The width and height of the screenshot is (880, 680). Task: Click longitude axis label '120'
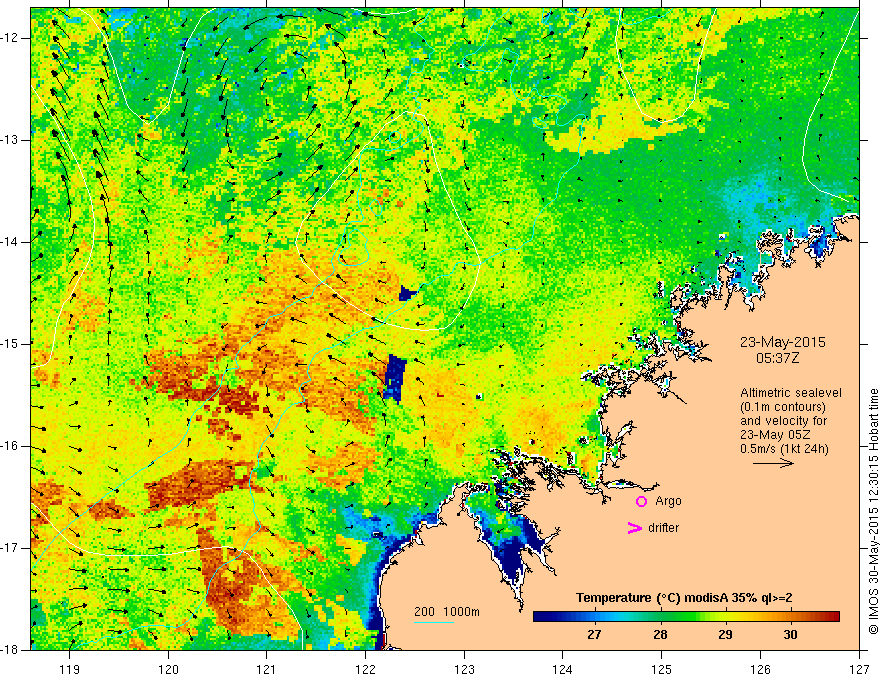coord(168,669)
